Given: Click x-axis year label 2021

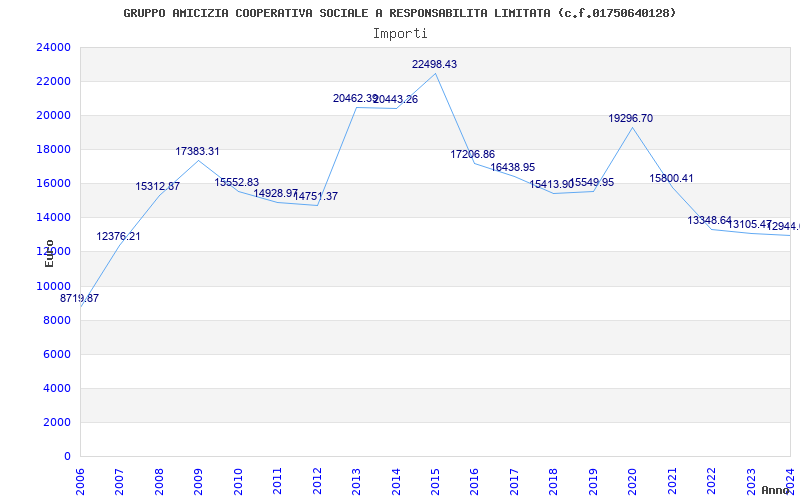Looking at the screenshot, I should (x=672, y=481).
